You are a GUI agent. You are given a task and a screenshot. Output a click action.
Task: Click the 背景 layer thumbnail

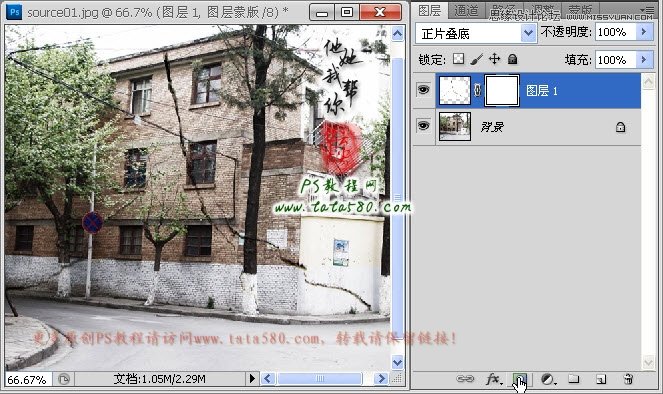coord(455,126)
